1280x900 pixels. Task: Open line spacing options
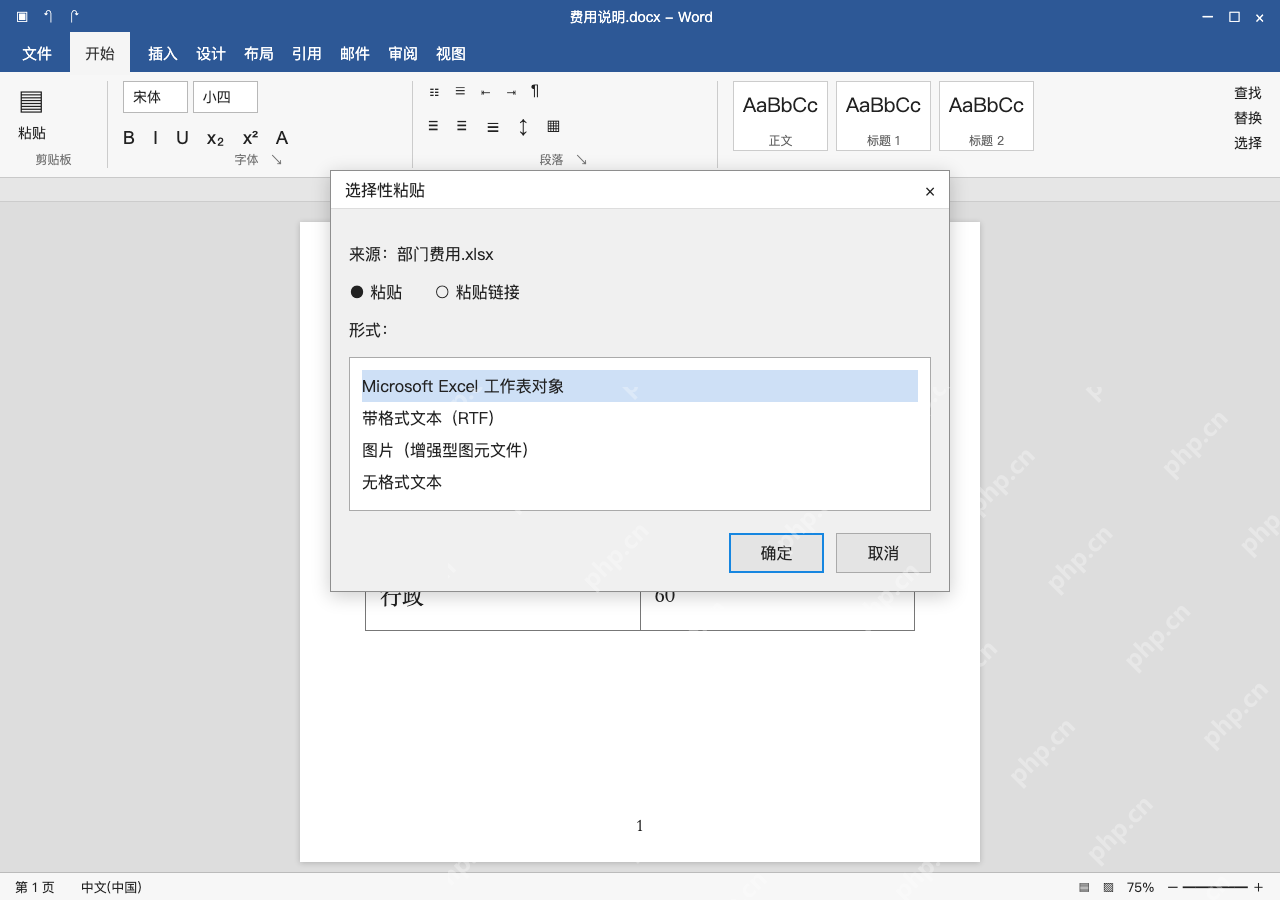(523, 127)
